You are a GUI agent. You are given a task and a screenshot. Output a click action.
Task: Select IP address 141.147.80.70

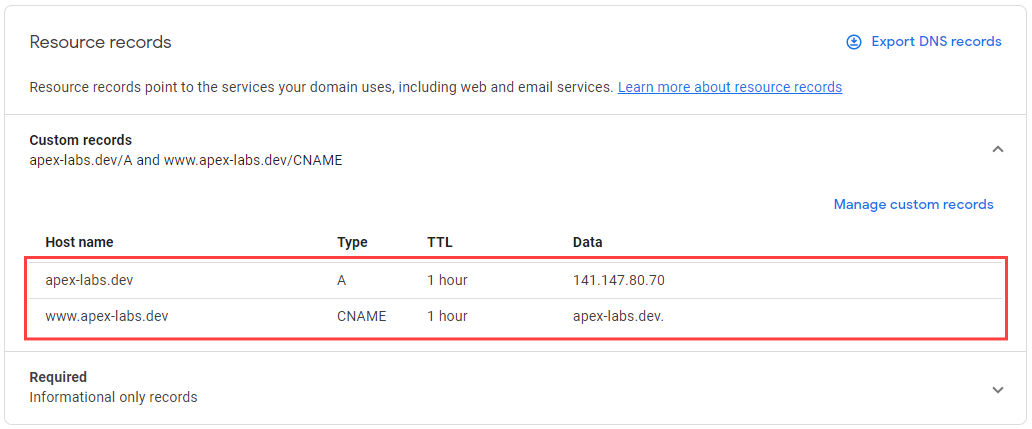pos(619,280)
